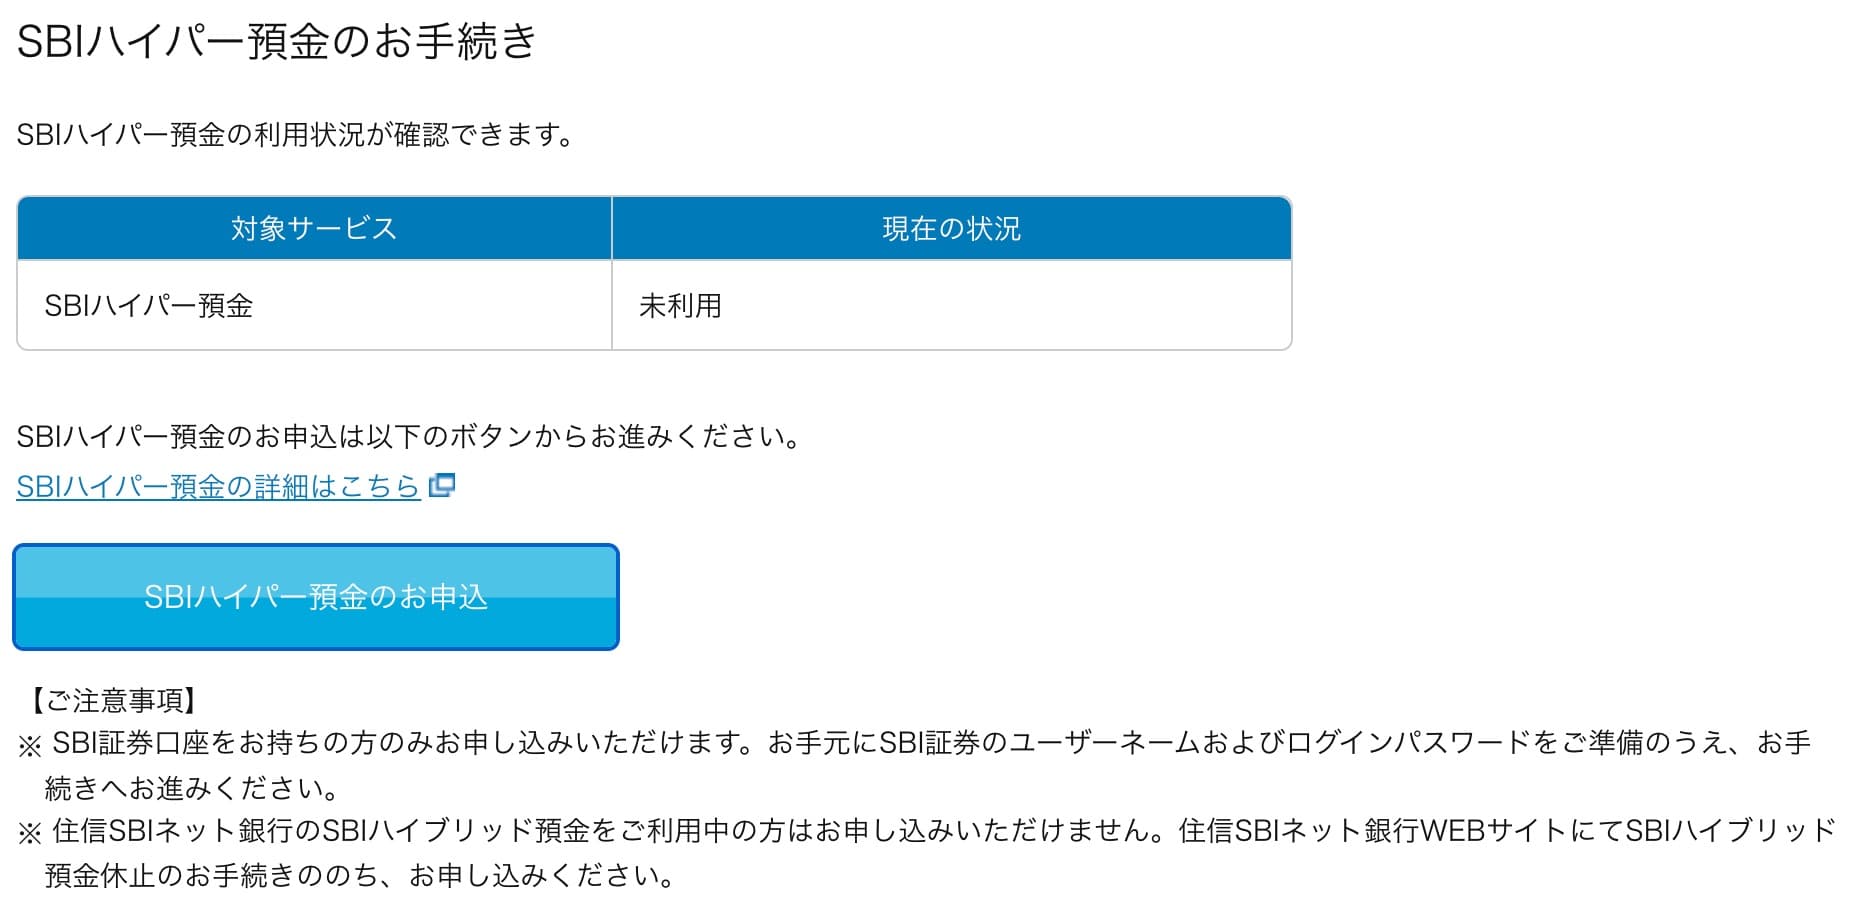
Task: Click the 未利用 status cell
Action: [680, 306]
